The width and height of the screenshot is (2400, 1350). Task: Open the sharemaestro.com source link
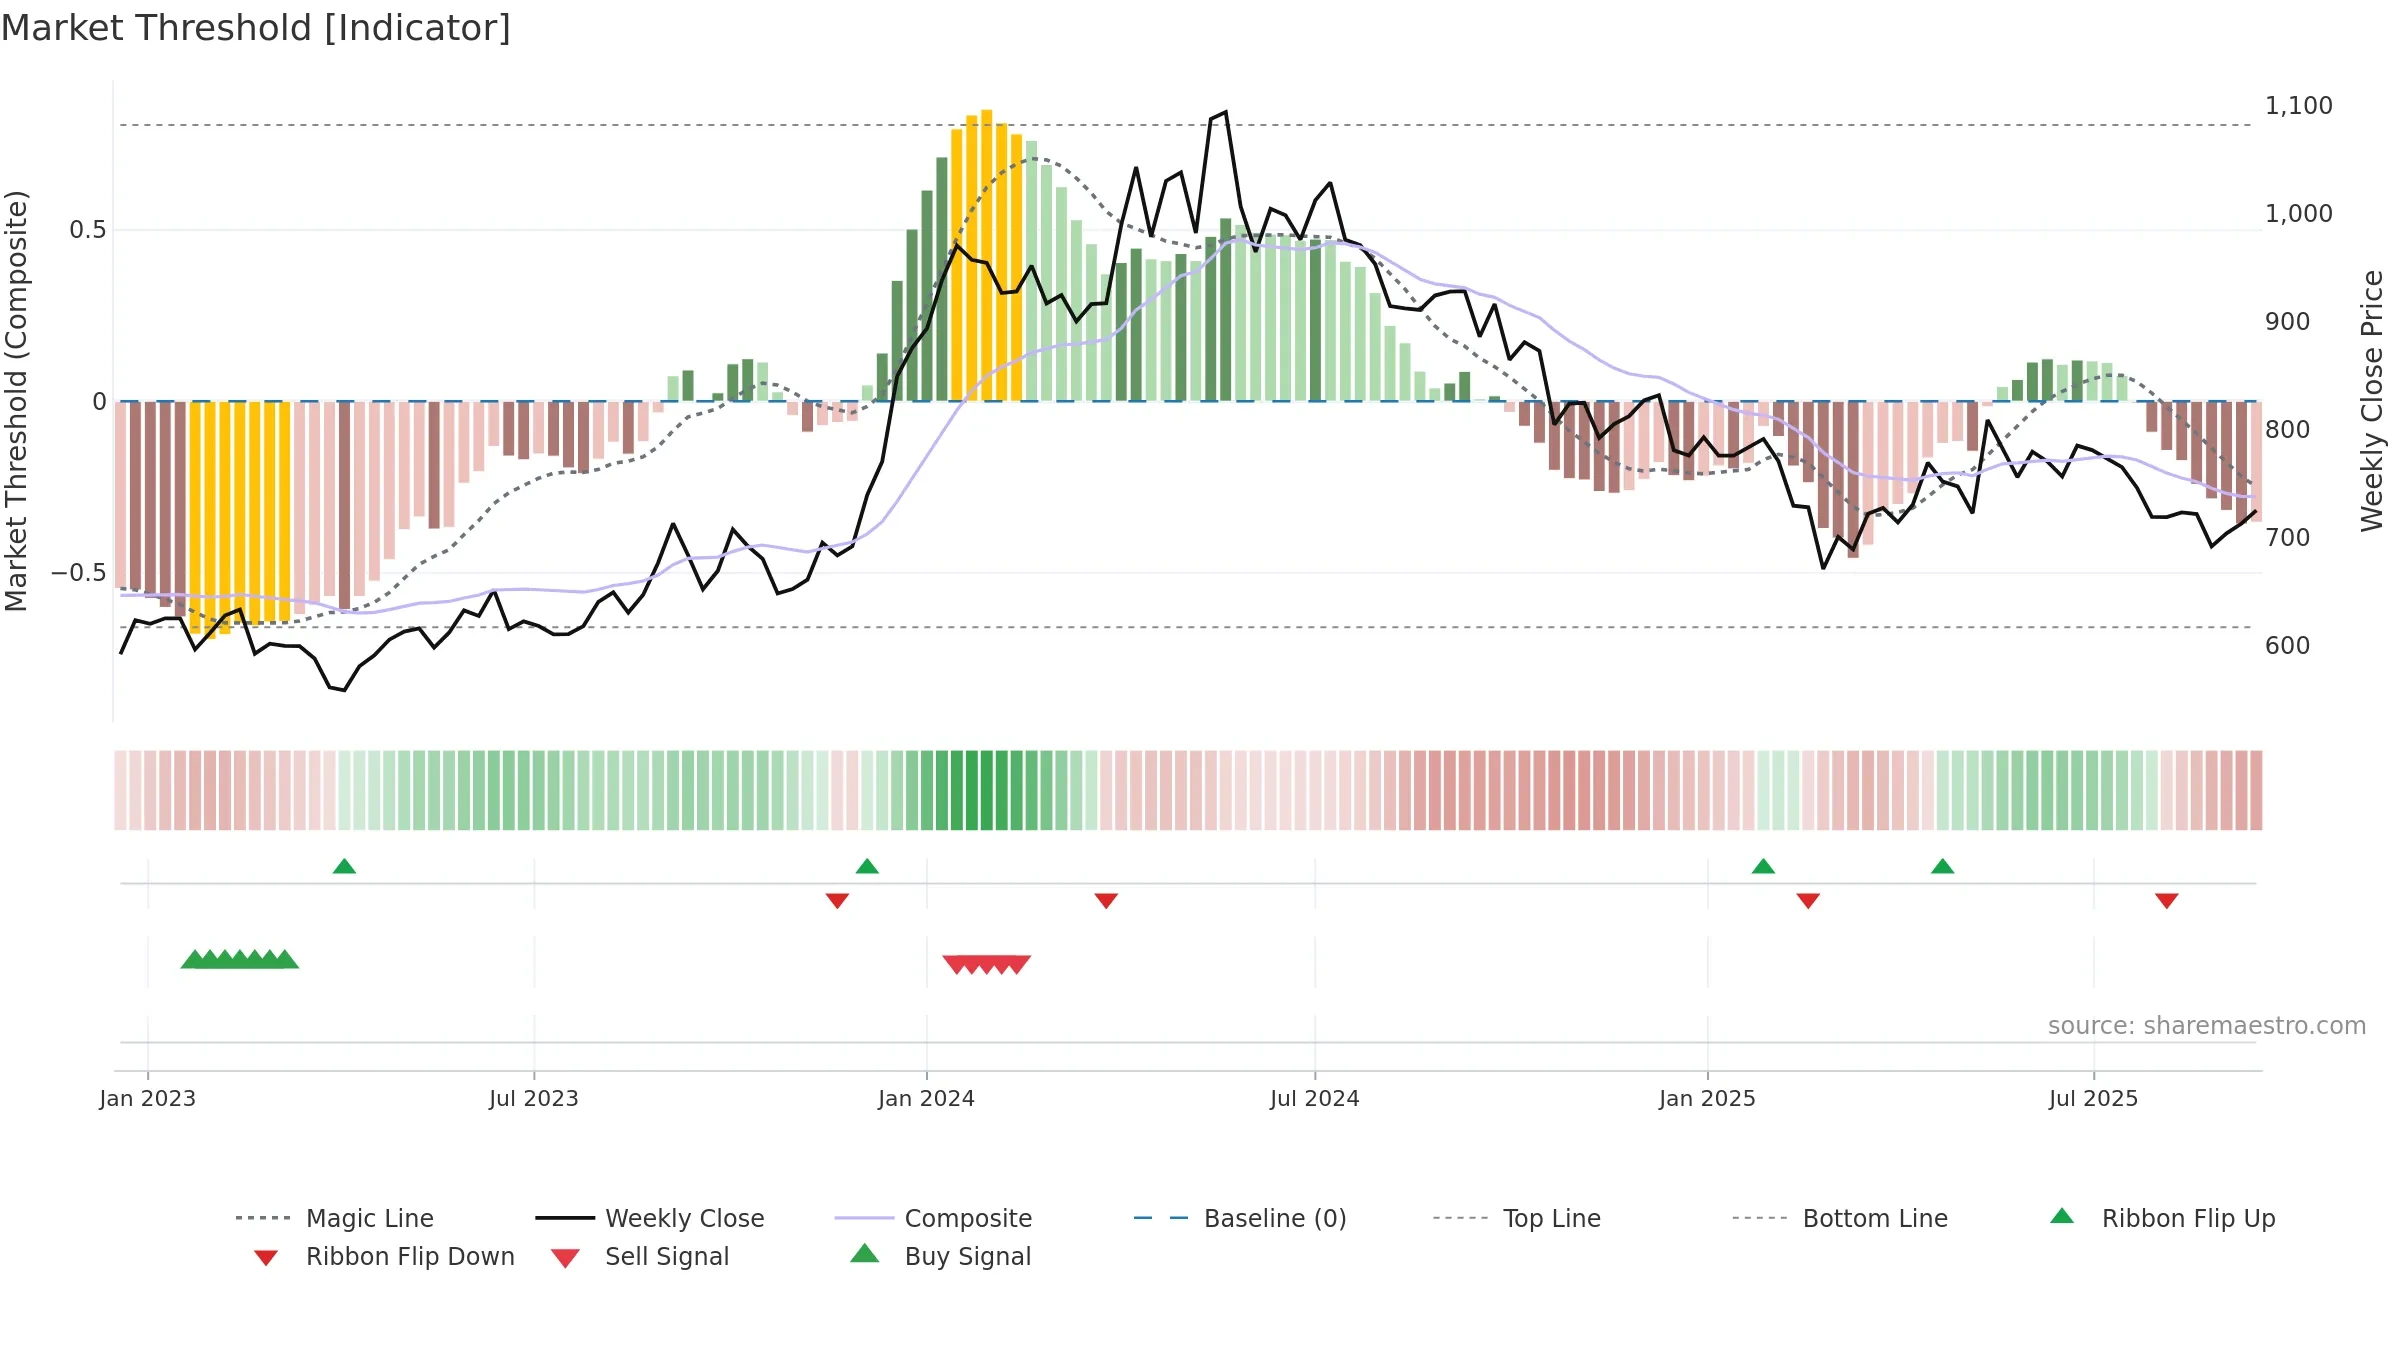[2206, 1026]
